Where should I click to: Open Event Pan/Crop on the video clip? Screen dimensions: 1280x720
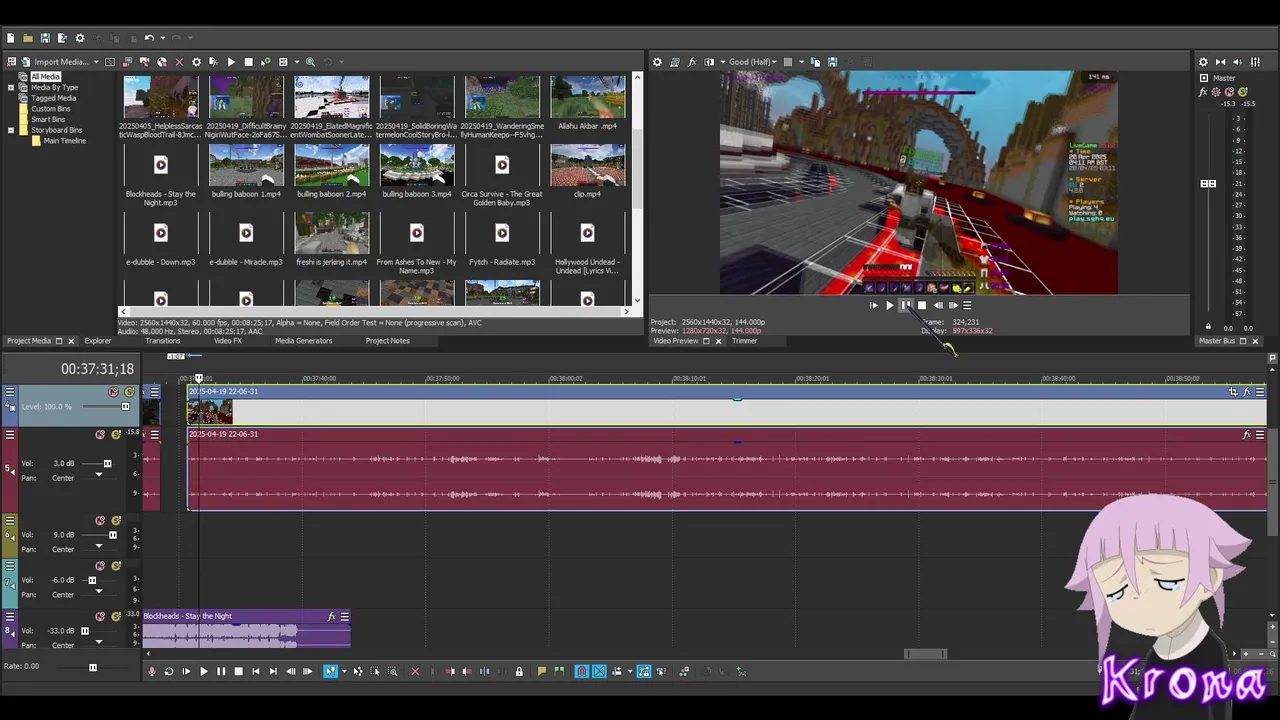tap(1233, 392)
